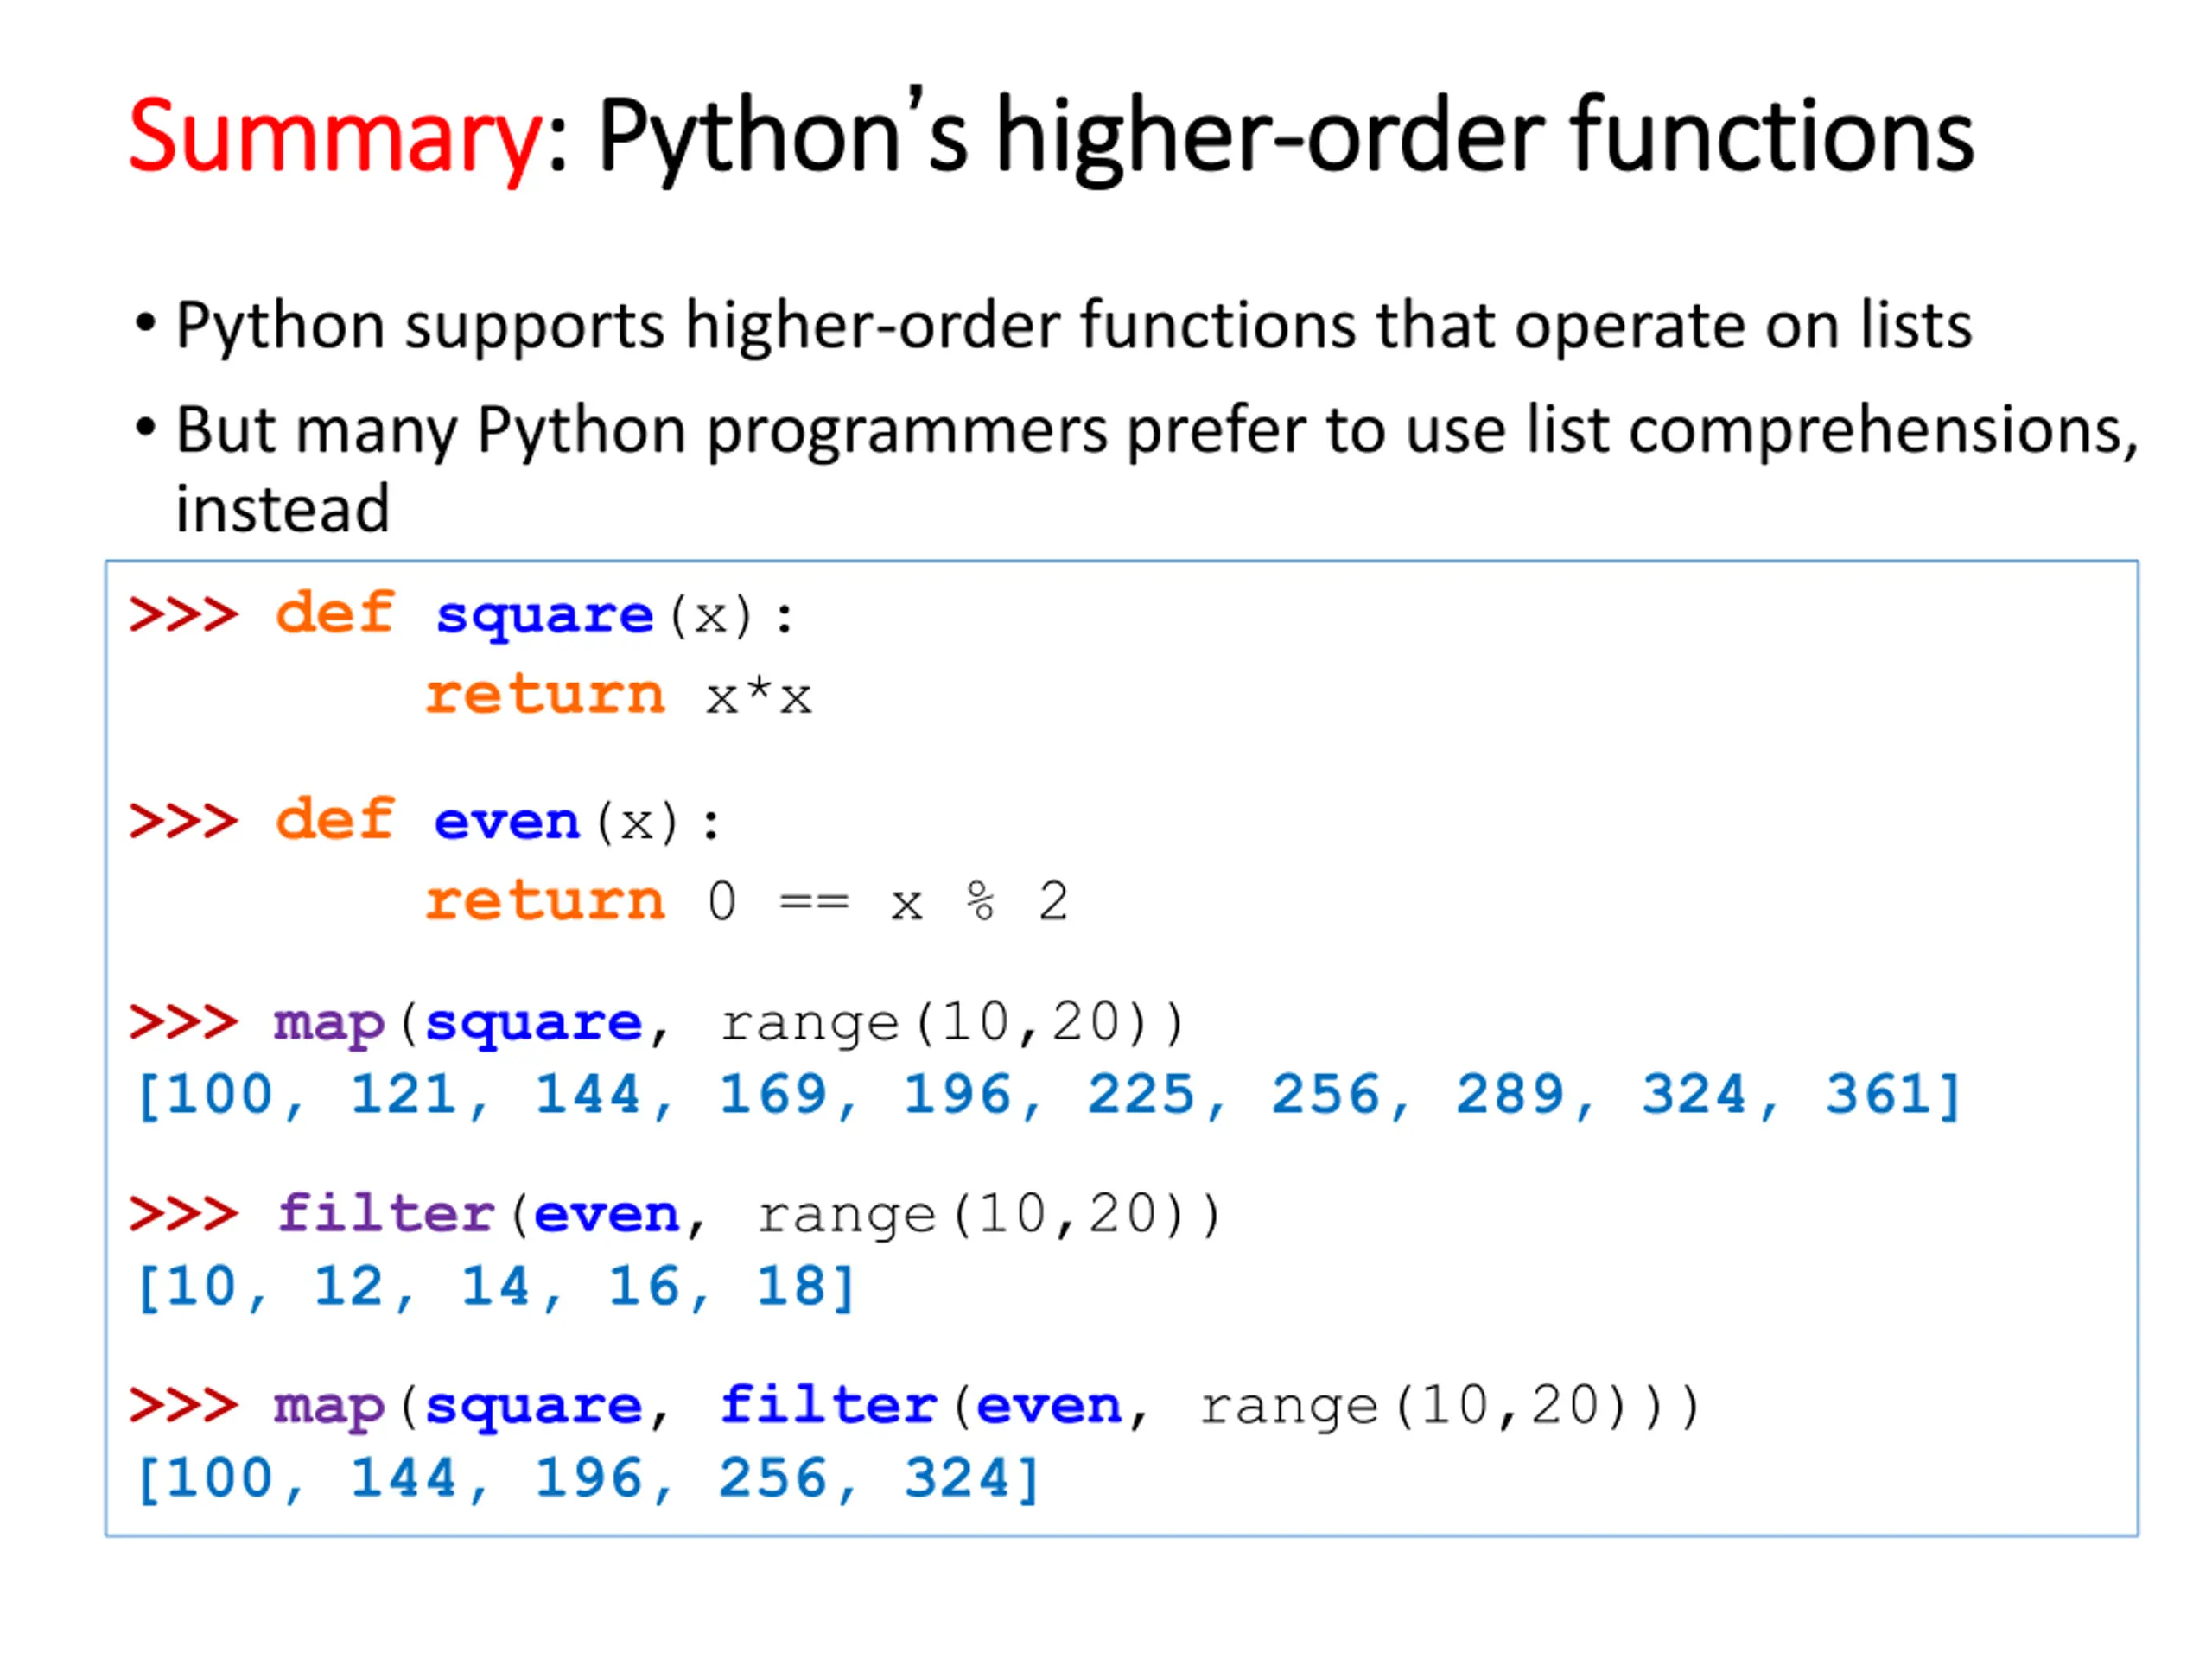The image size is (2212, 1659).
Task: Click the output "[100, 144, 196, 256, 324]"
Action: 588,1480
